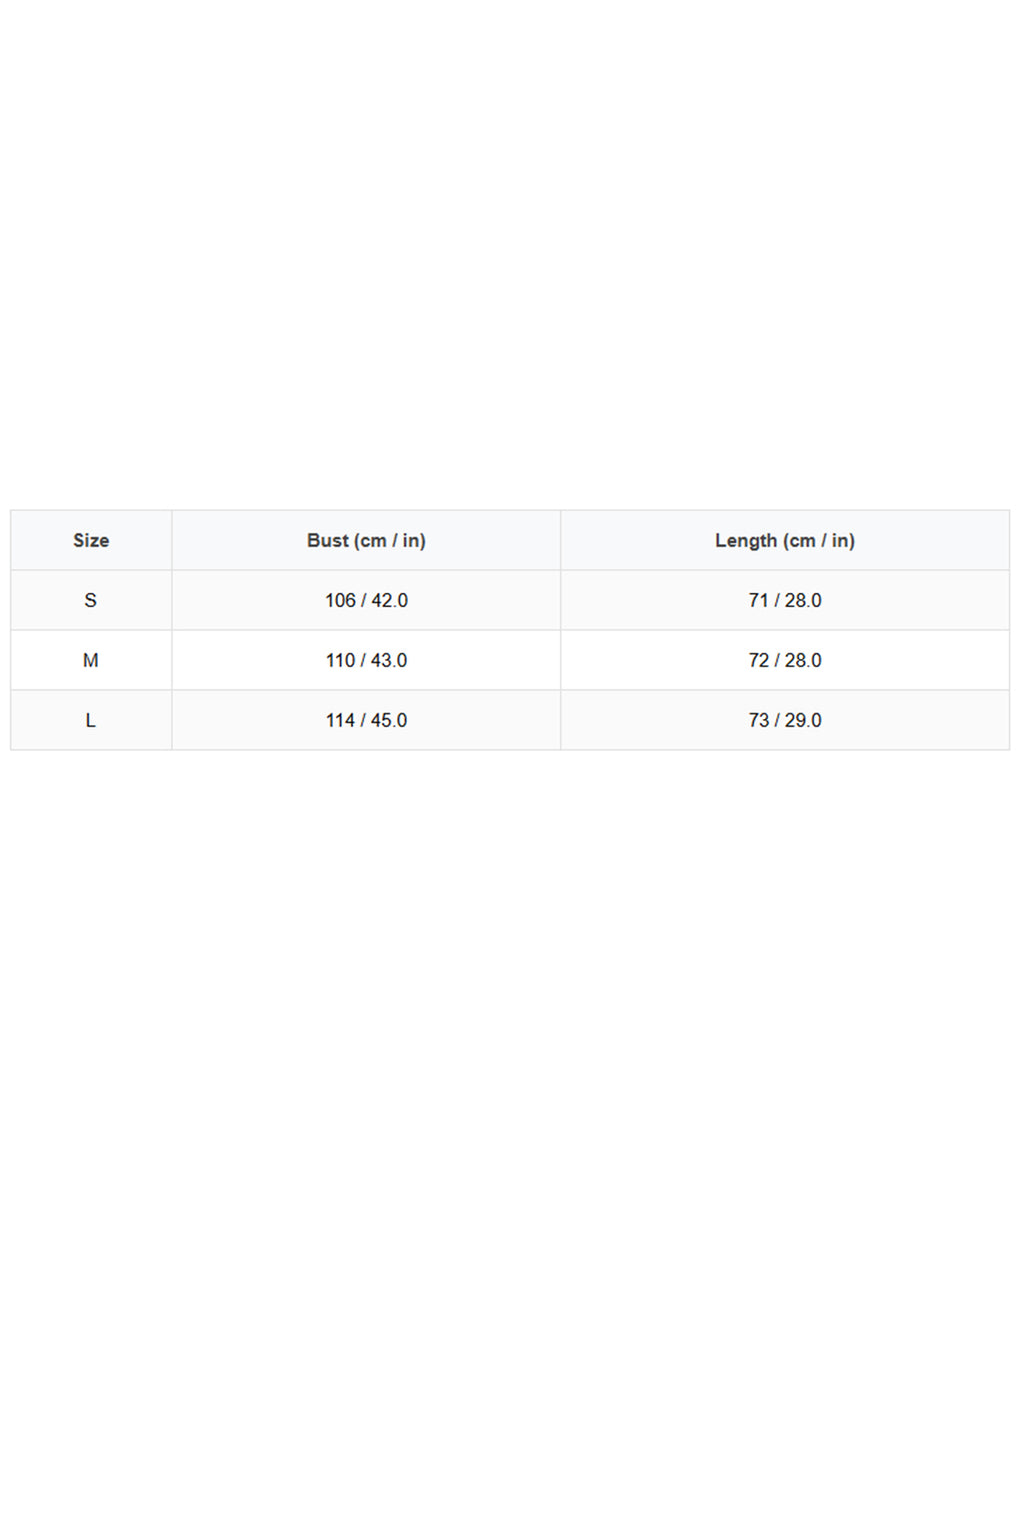Select the S size cell

pyautogui.click(x=91, y=600)
